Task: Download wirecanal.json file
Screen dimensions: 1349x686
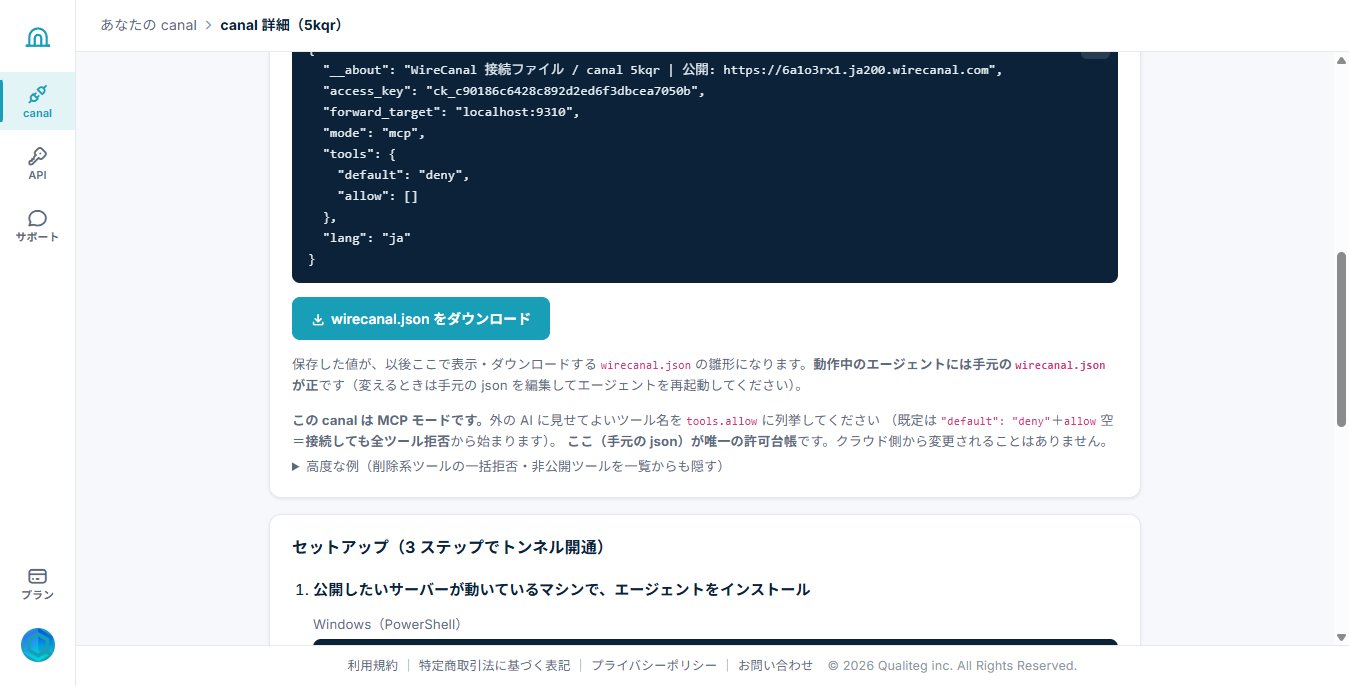Action: 421,319
